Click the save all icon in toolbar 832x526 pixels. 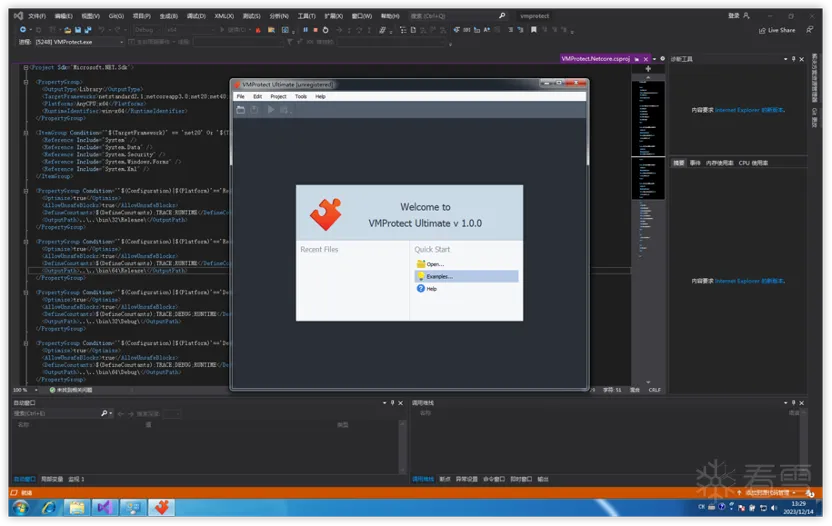point(88,30)
